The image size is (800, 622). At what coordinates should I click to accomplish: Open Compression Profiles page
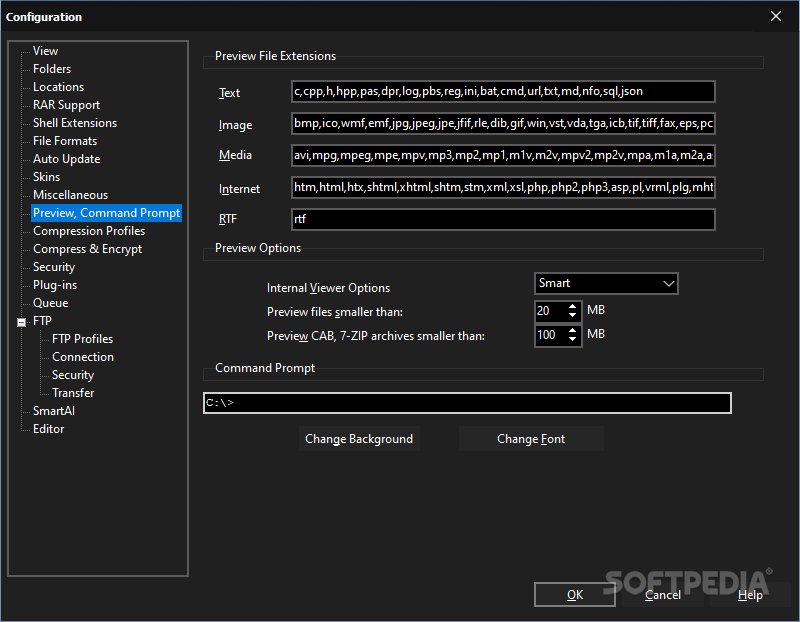point(89,231)
